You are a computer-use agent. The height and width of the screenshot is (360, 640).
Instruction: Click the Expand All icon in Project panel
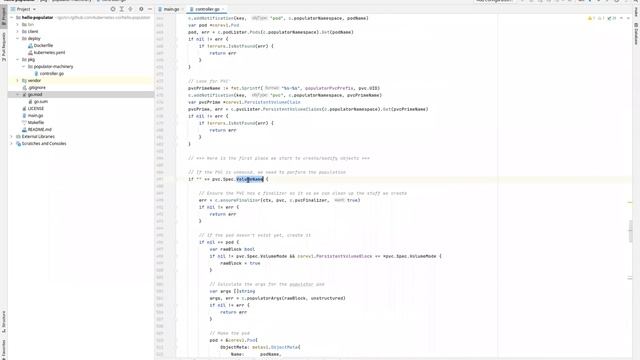(122, 9)
